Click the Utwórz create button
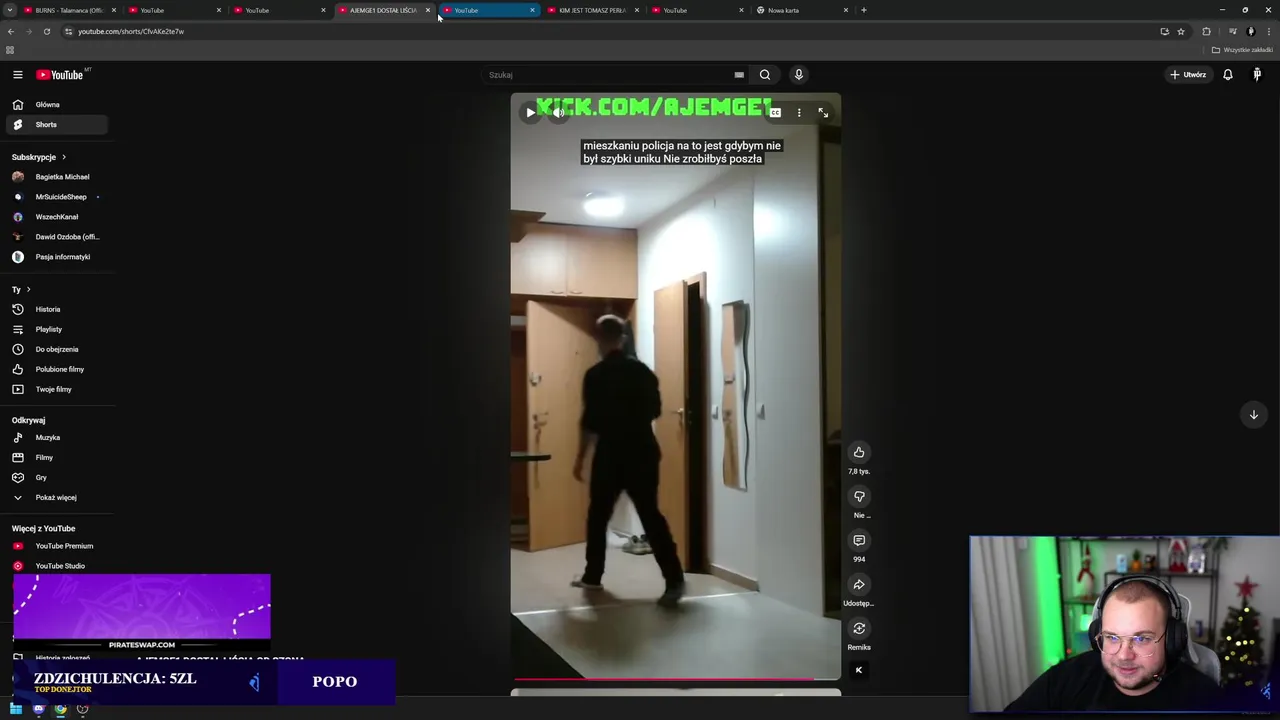Image resolution: width=1280 pixels, height=720 pixels. [x=1189, y=75]
